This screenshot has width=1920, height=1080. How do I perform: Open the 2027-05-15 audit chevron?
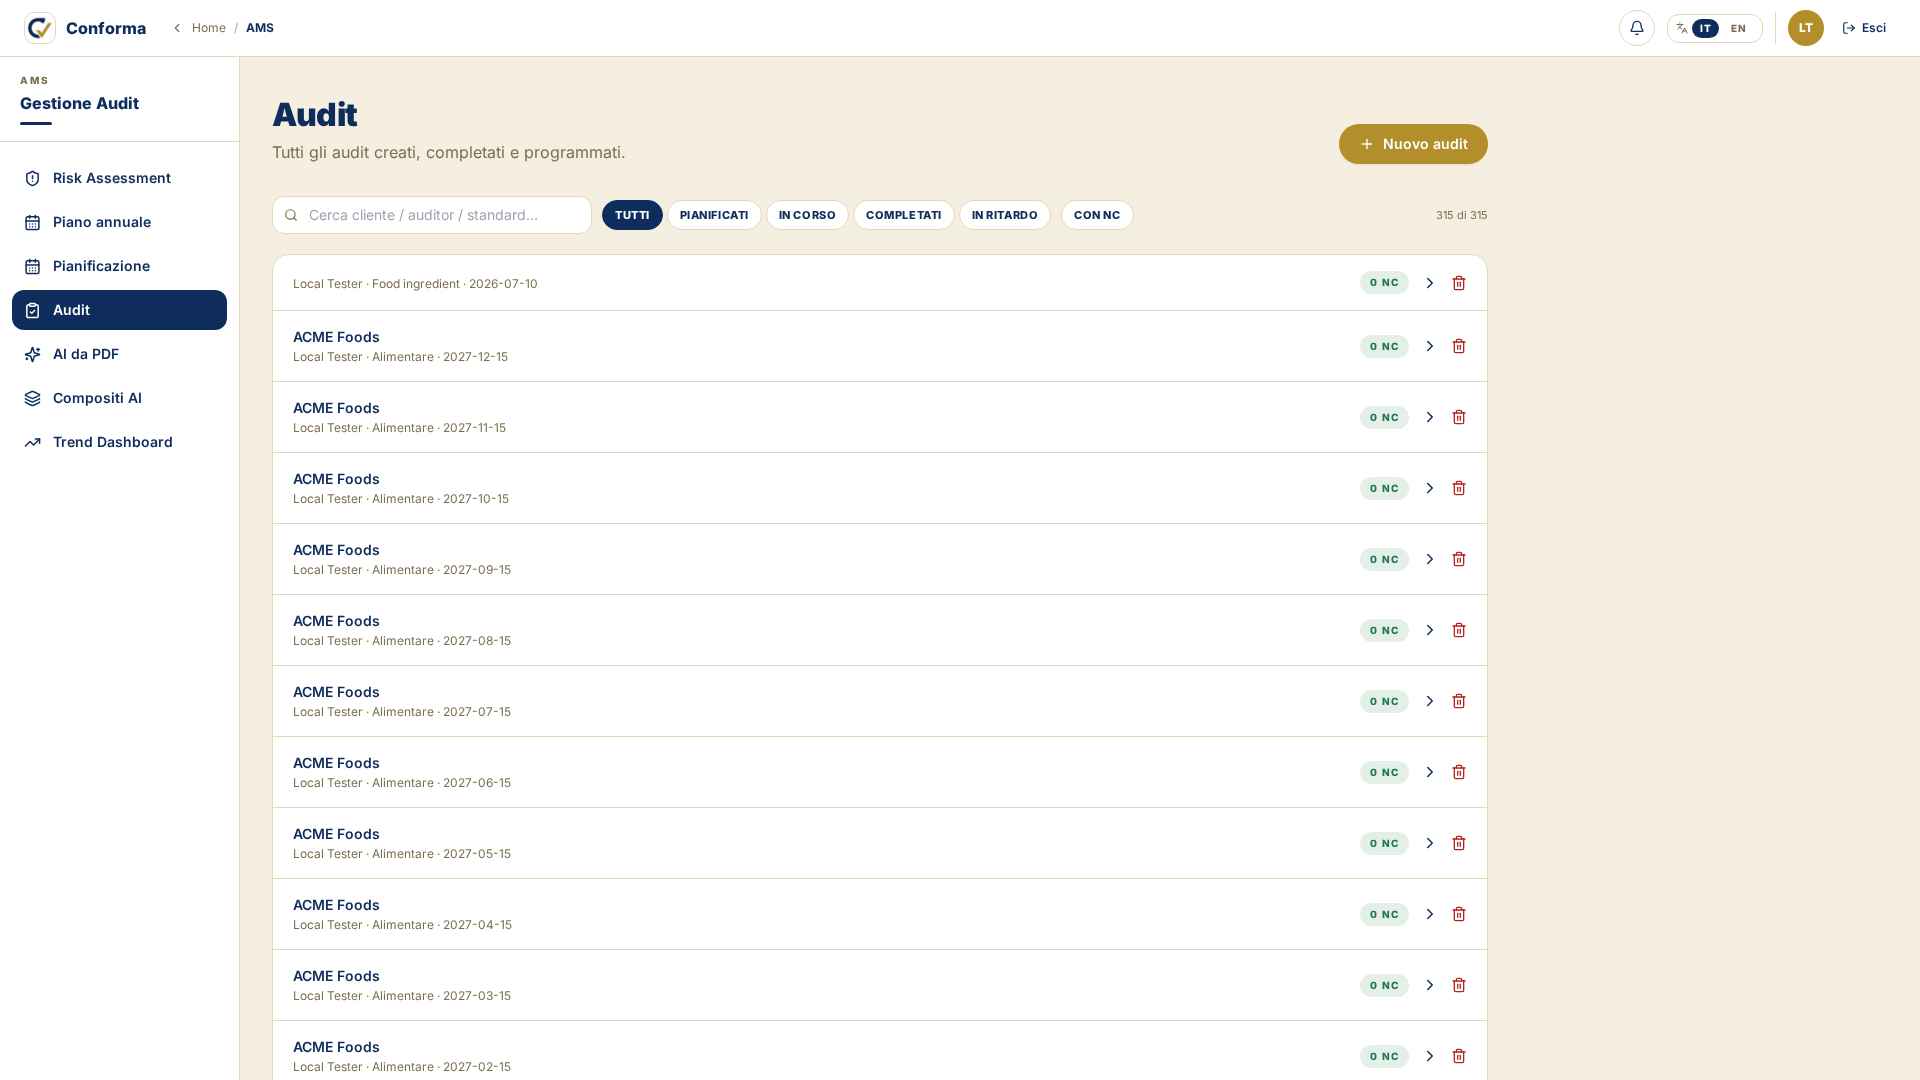point(1429,843)
